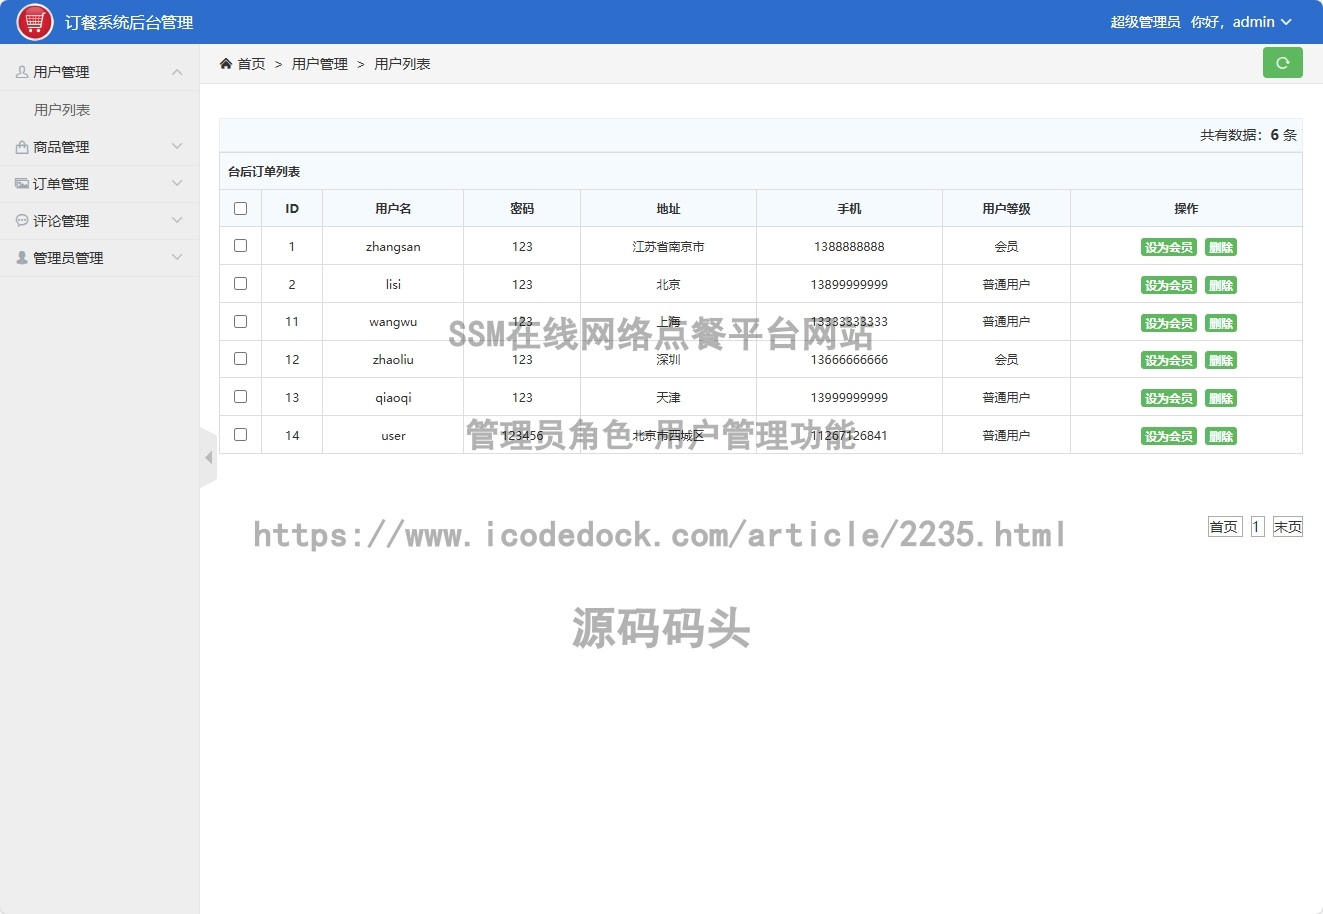Click 删除 for wangwu
The height and width of the screenshot is (914, 1323).
(x=1221, y=323)
